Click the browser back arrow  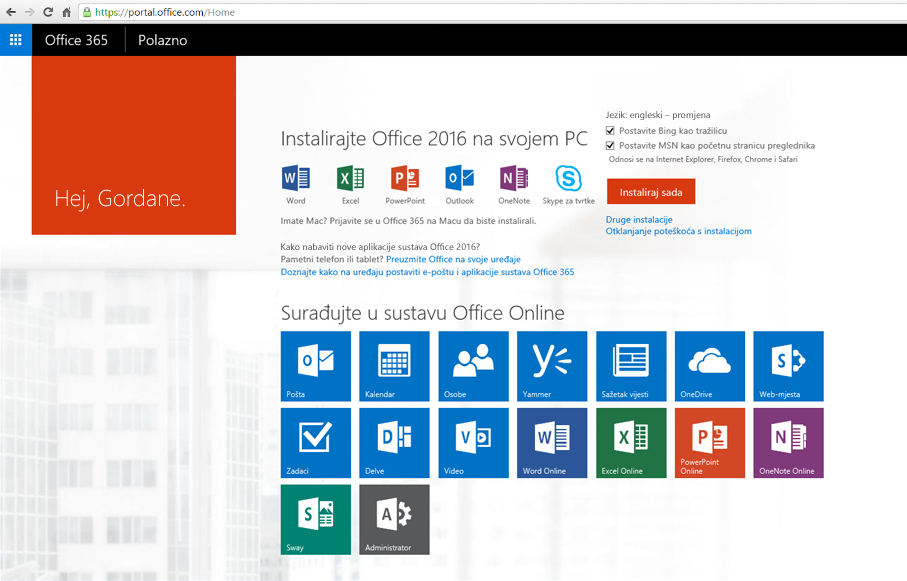11,12
